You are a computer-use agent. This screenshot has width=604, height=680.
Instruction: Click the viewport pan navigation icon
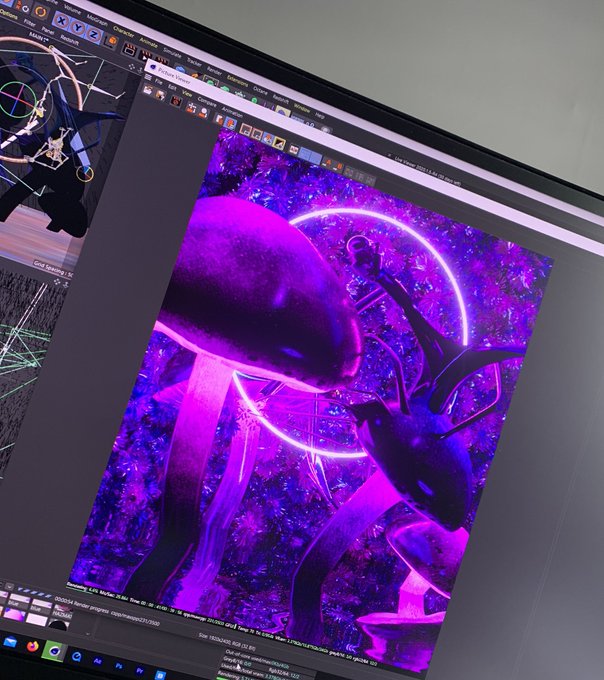click(132, 67)
